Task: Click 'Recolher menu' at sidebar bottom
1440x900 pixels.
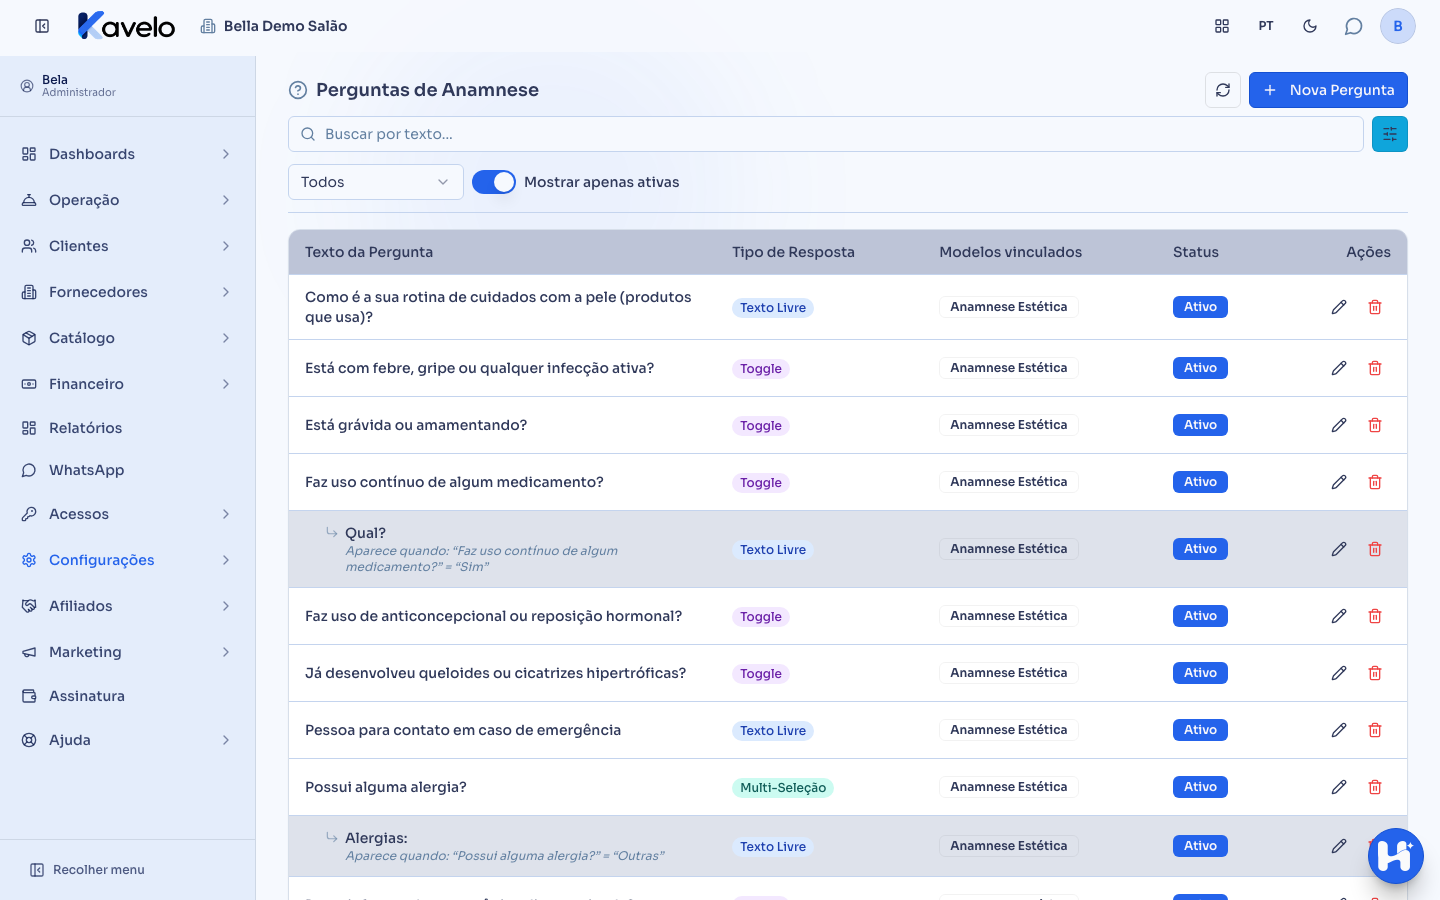Action: pyautogui.click(x=87, y=870)
